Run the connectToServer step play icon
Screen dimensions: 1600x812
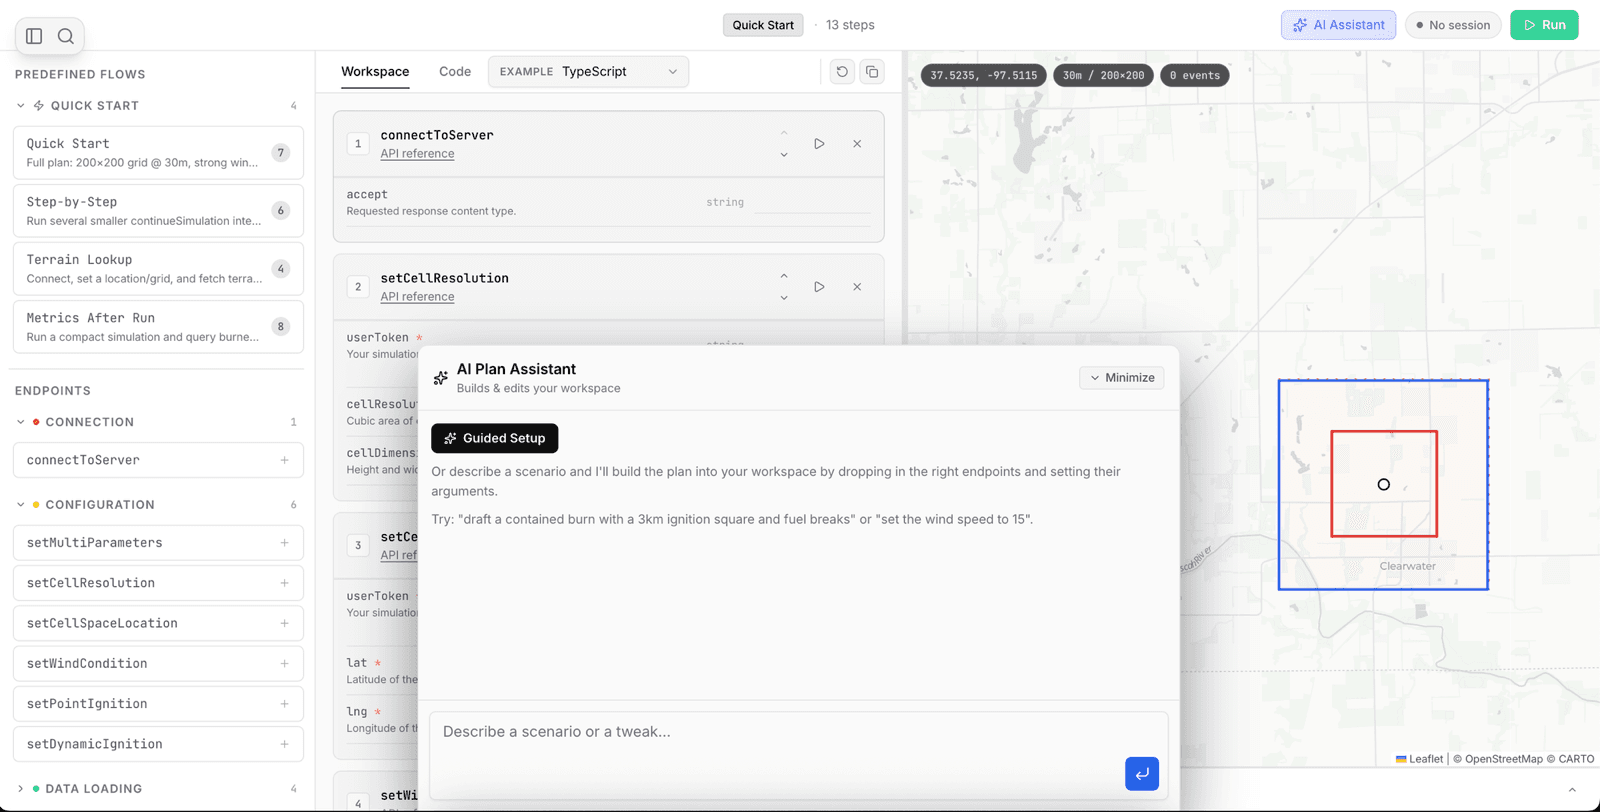819,144
